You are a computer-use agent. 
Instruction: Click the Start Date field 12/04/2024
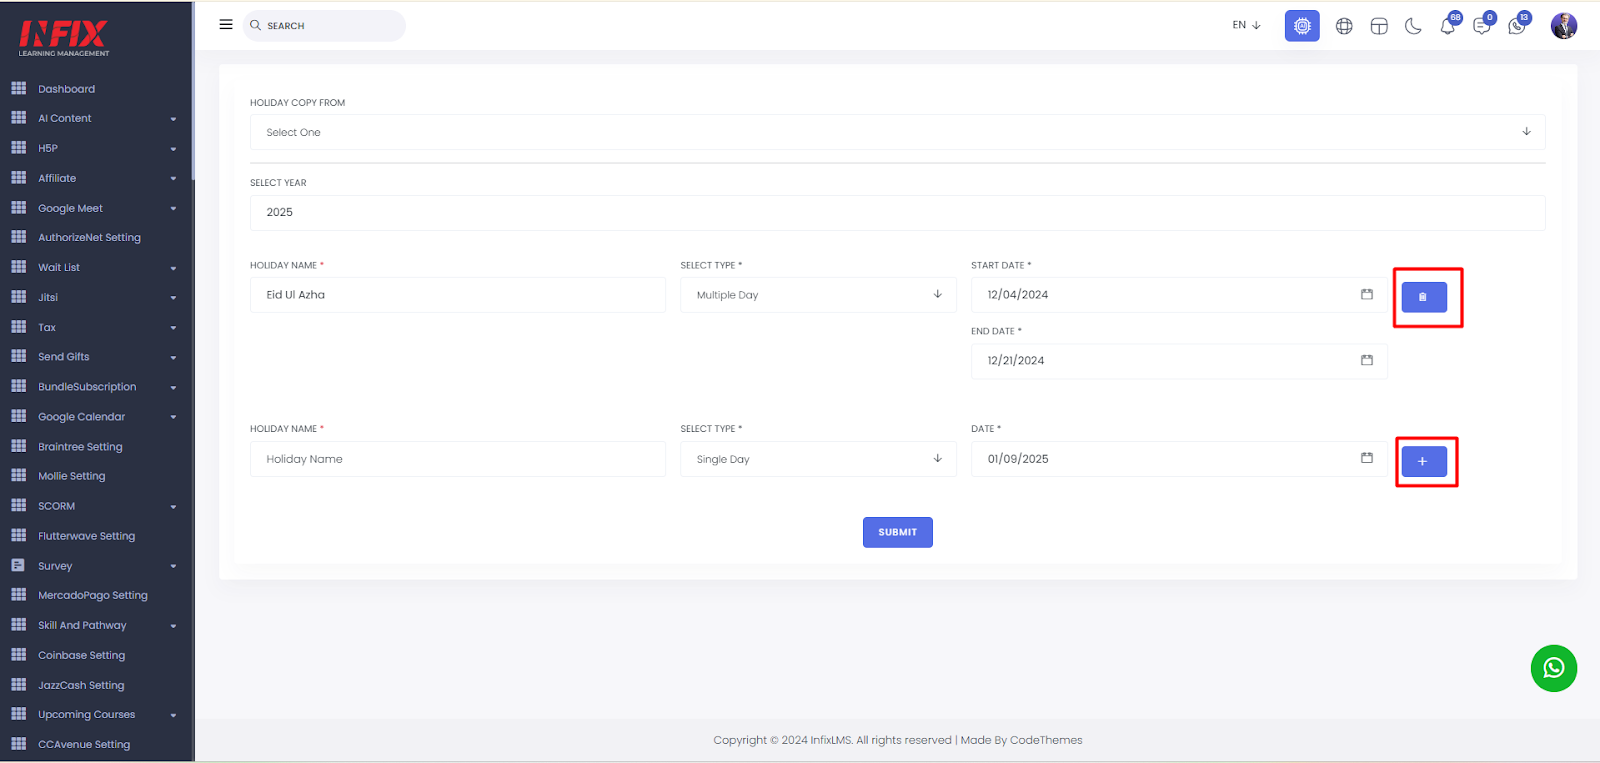pyautogui.click(x=1179, y=295)
